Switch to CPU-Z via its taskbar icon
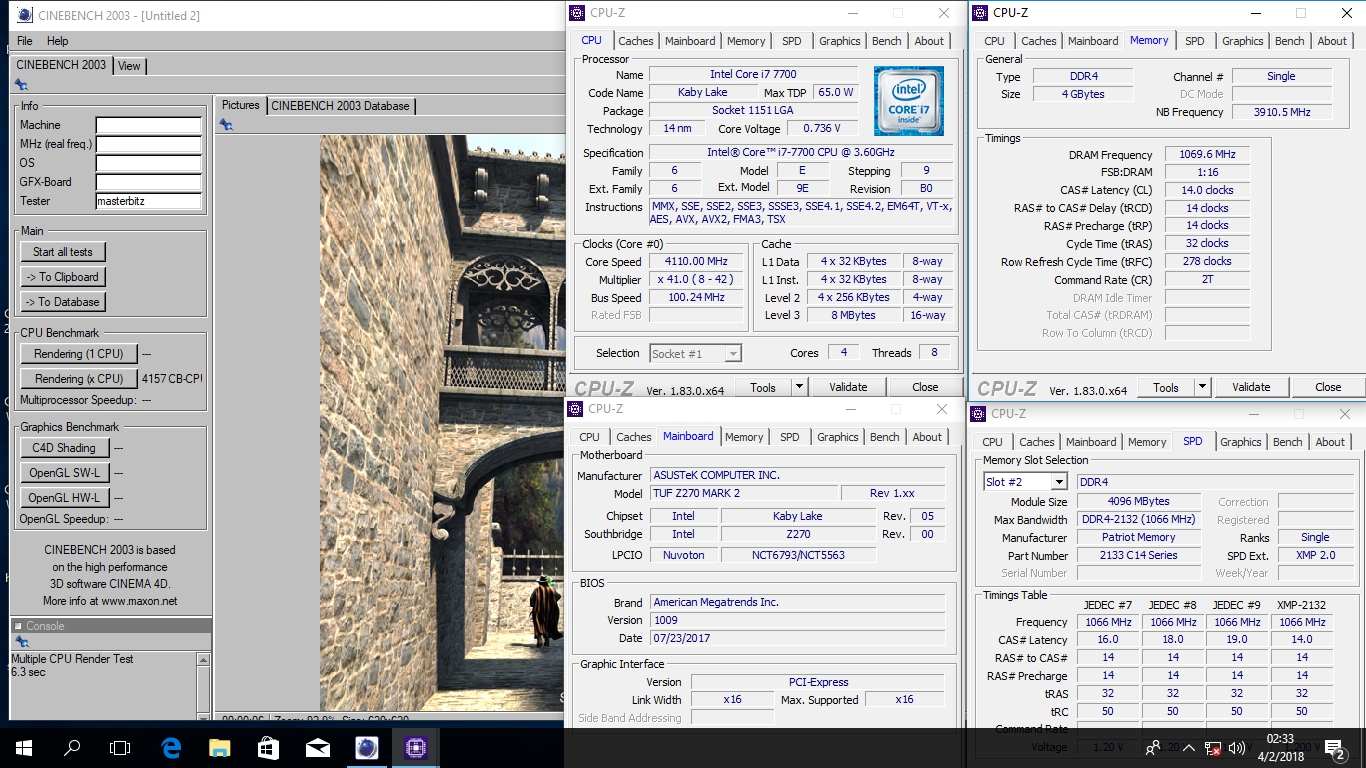This screenshot has width=1366, height=768. point(415,747)
